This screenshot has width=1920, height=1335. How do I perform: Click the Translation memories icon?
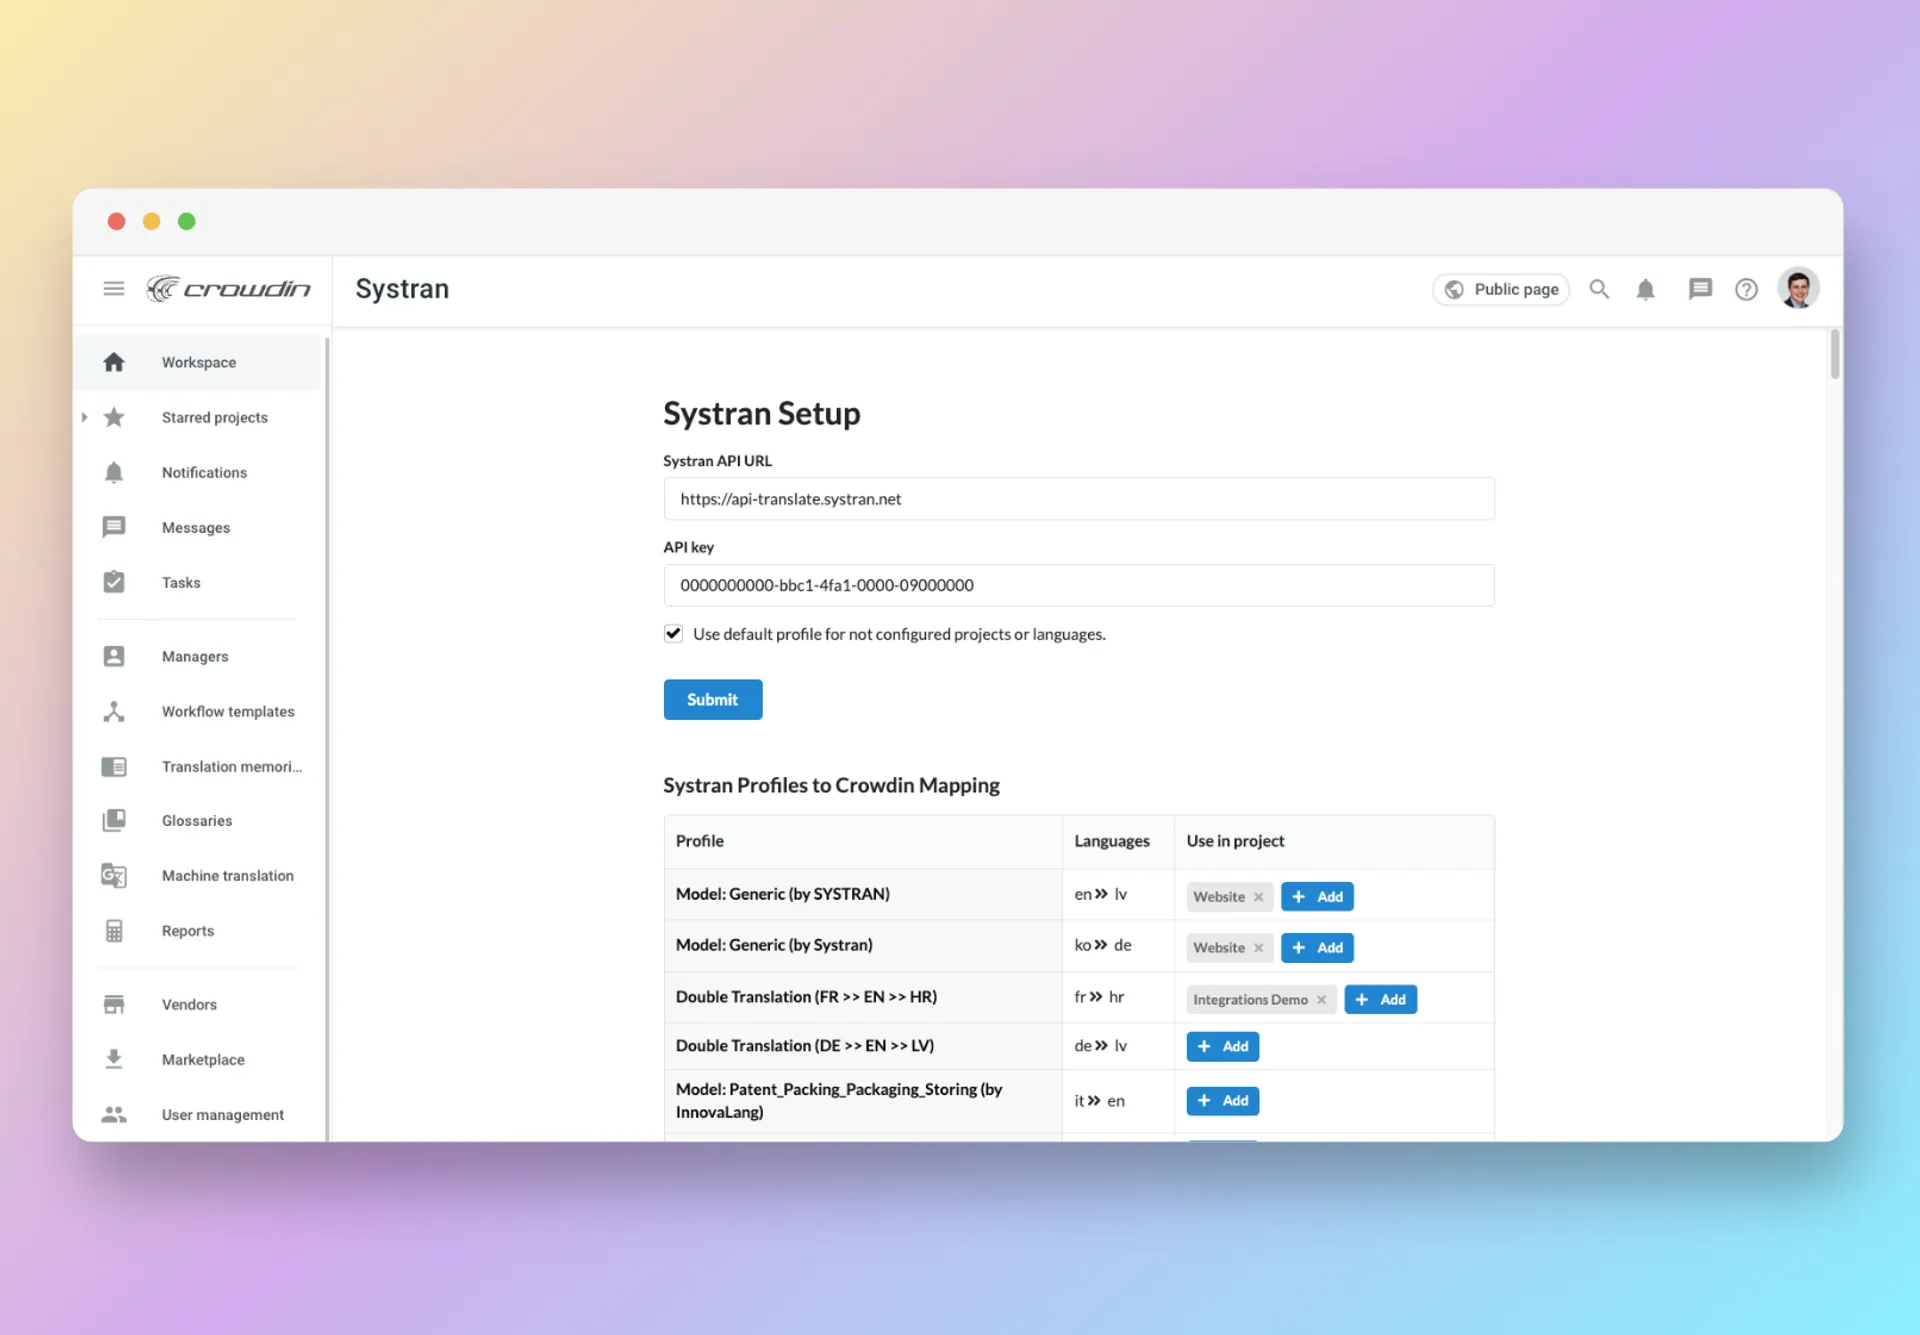tap(114, 766)
